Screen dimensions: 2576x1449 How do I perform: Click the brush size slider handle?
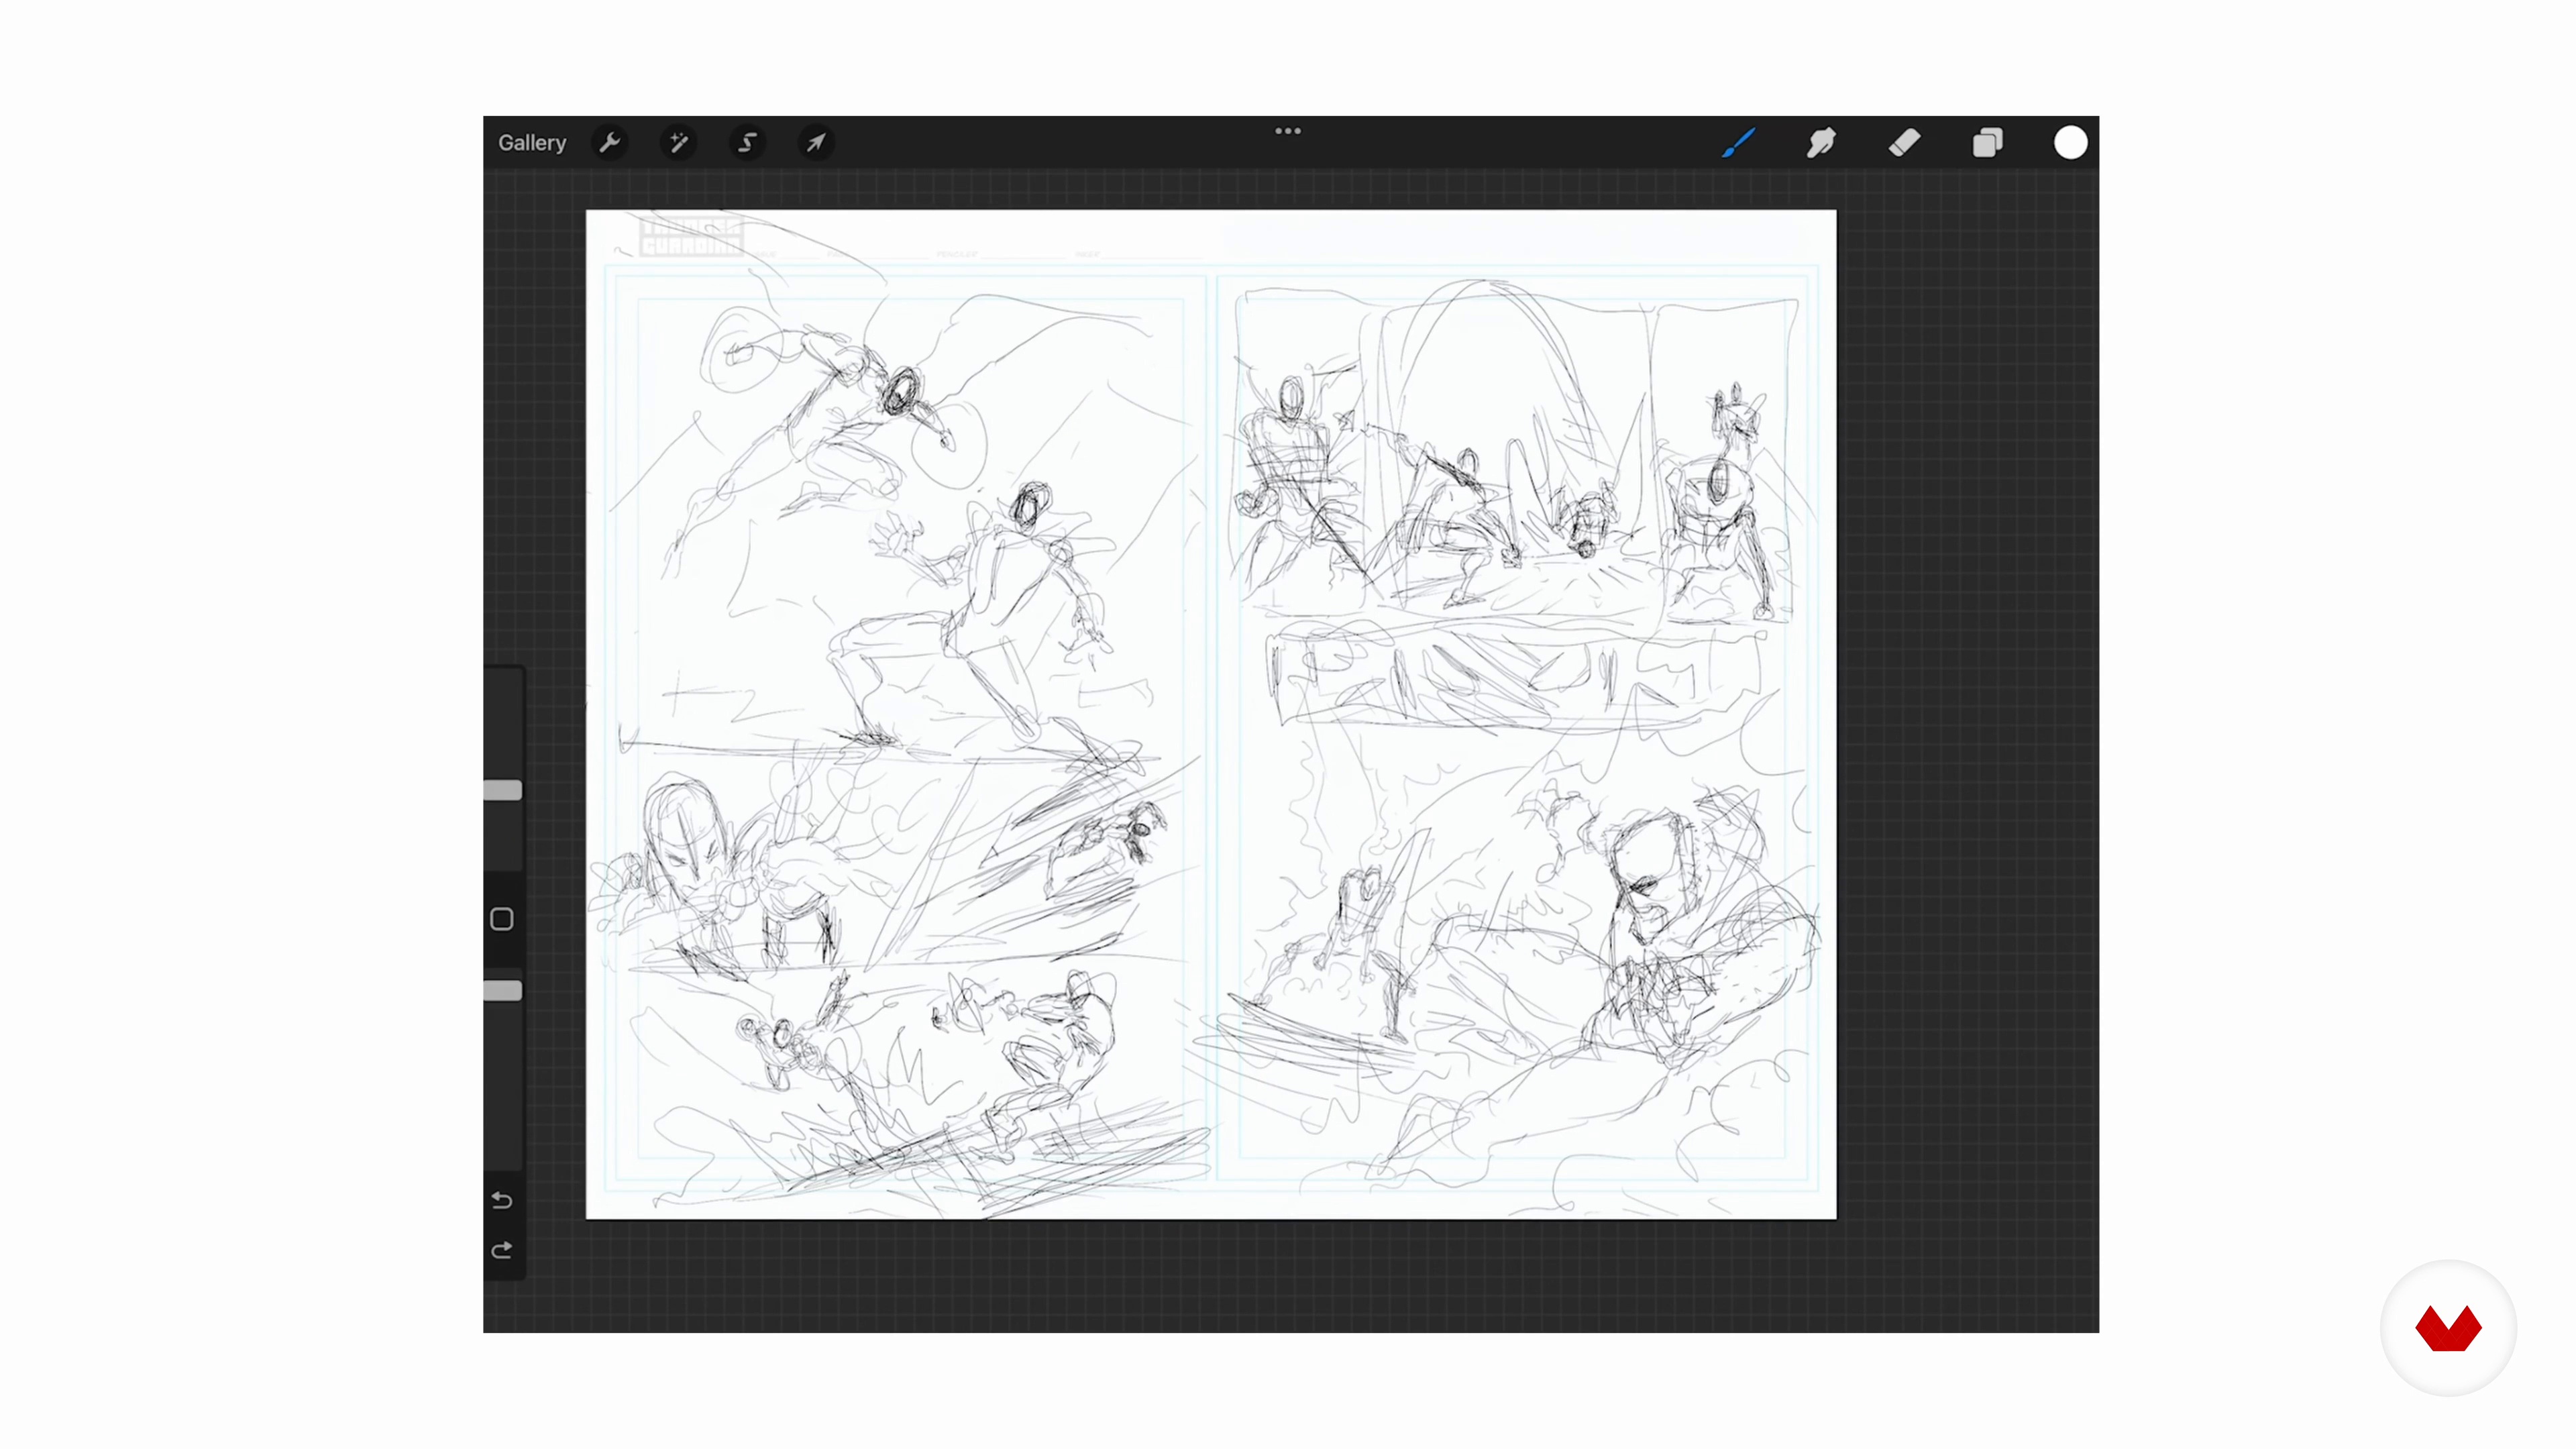click(x=503, y=790)
